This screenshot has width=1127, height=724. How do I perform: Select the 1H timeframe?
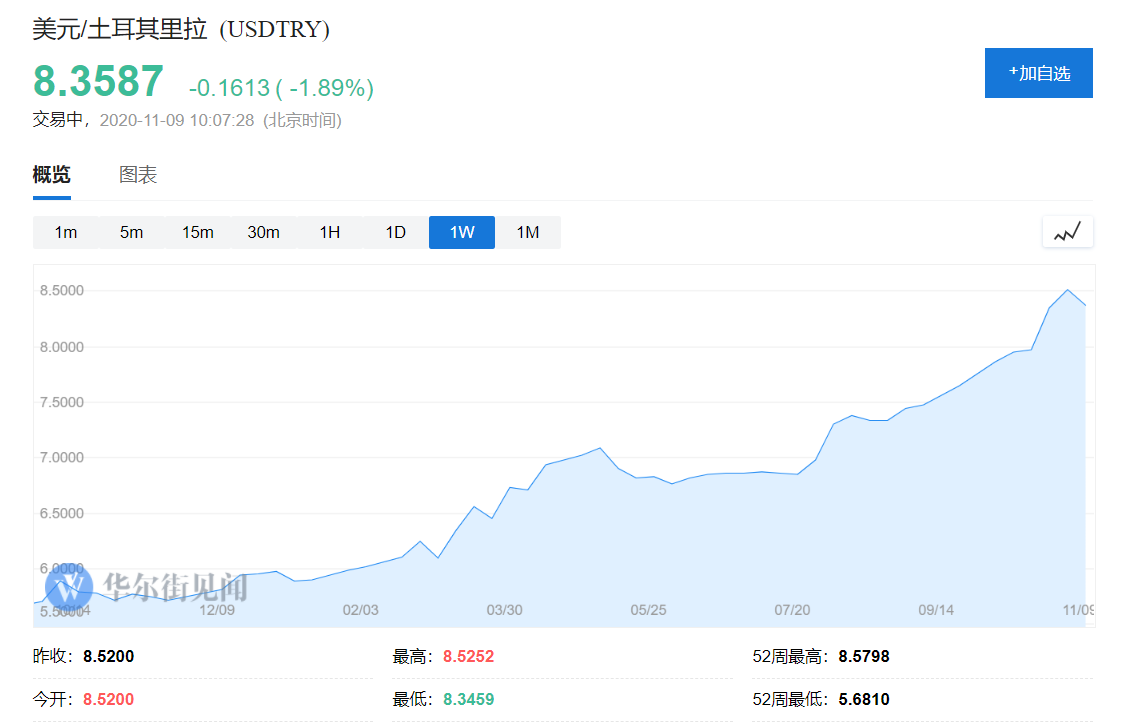pos(330,232)
